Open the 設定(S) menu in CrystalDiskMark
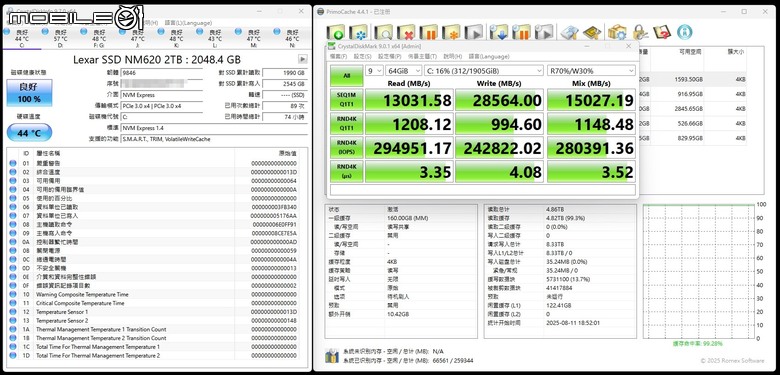This screenshot has height=375, width=780. coord(363,57)
